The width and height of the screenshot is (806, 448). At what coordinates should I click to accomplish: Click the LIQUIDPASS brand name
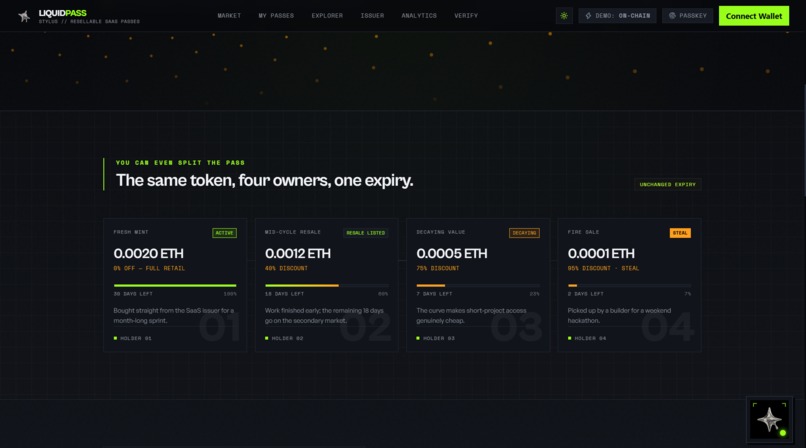click(x=63, y=13)
